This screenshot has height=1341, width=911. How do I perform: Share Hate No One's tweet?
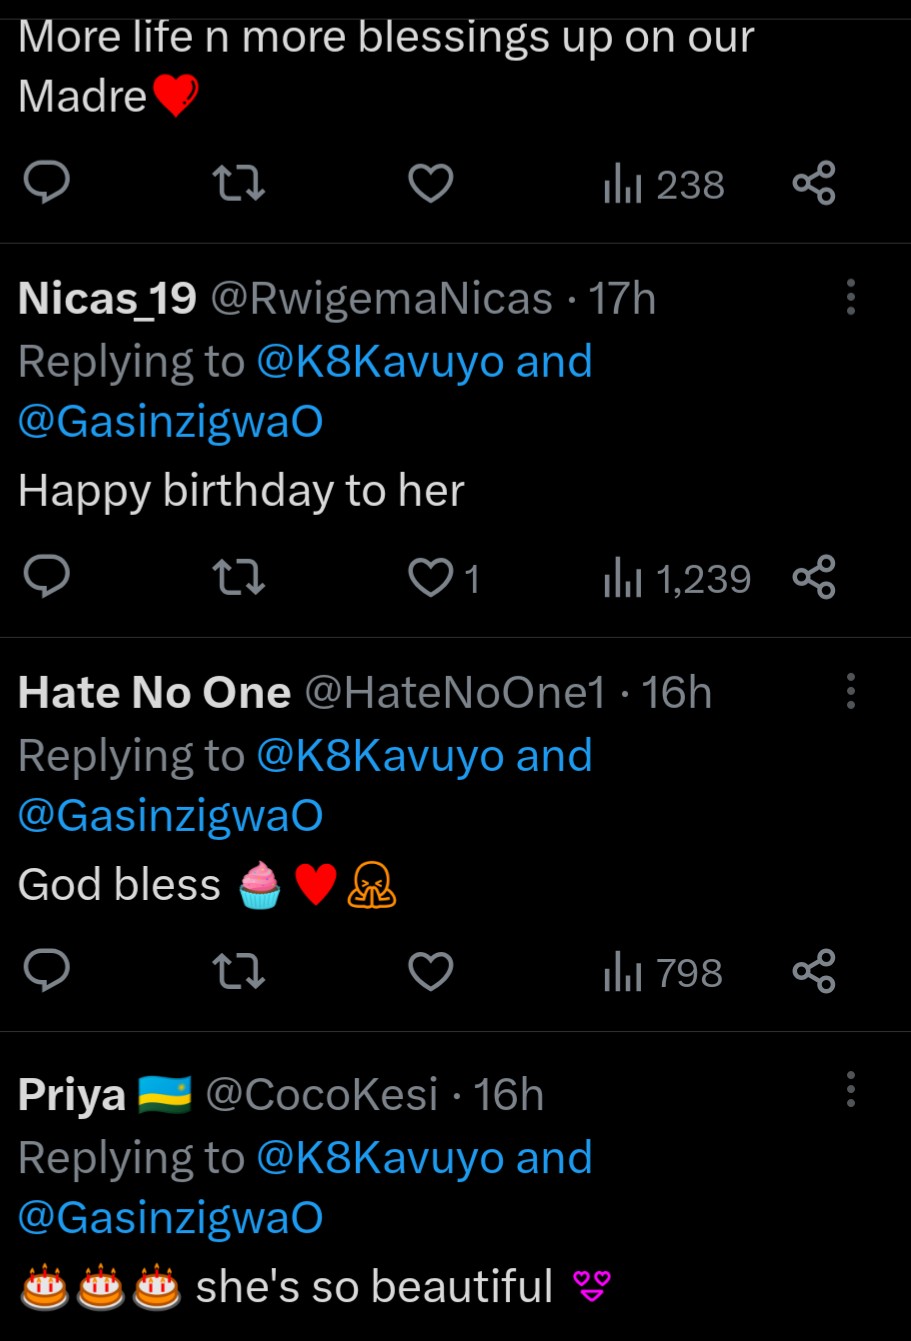tap(814, 972)
